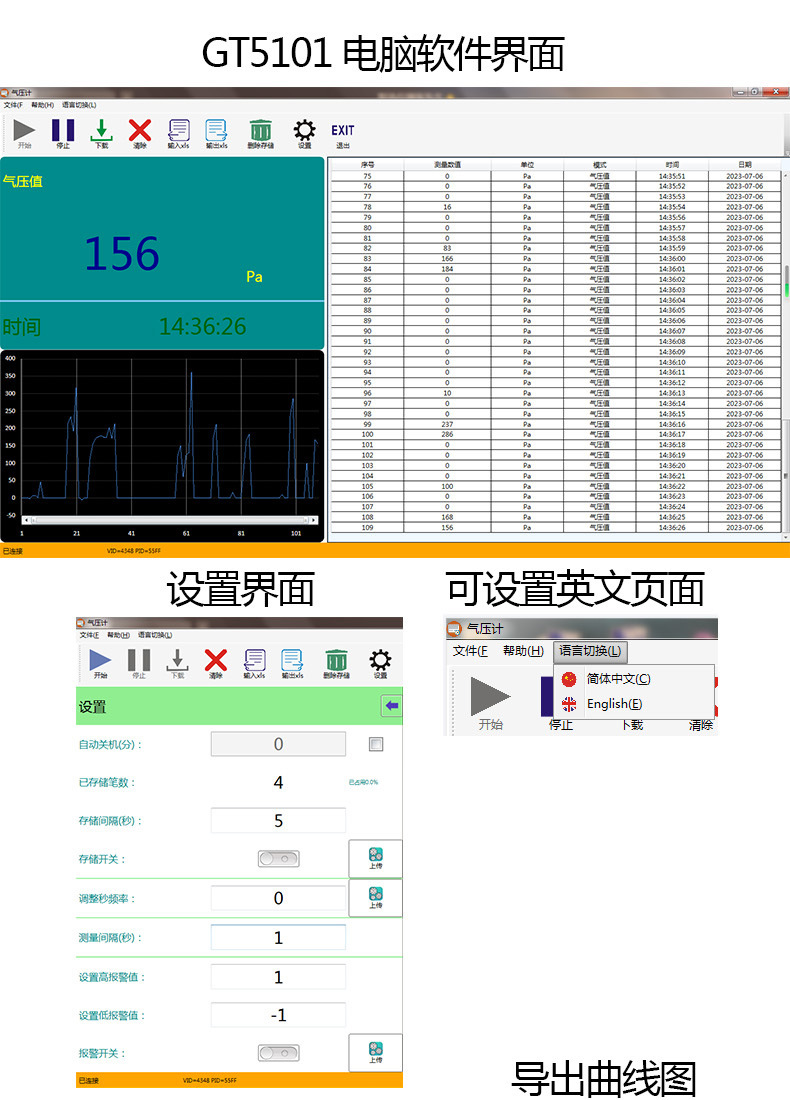Click 上传 upload button beside 调整秒频率
Image resolution: width=790 pixels, height=1100 pixels.
click(375, 897)
